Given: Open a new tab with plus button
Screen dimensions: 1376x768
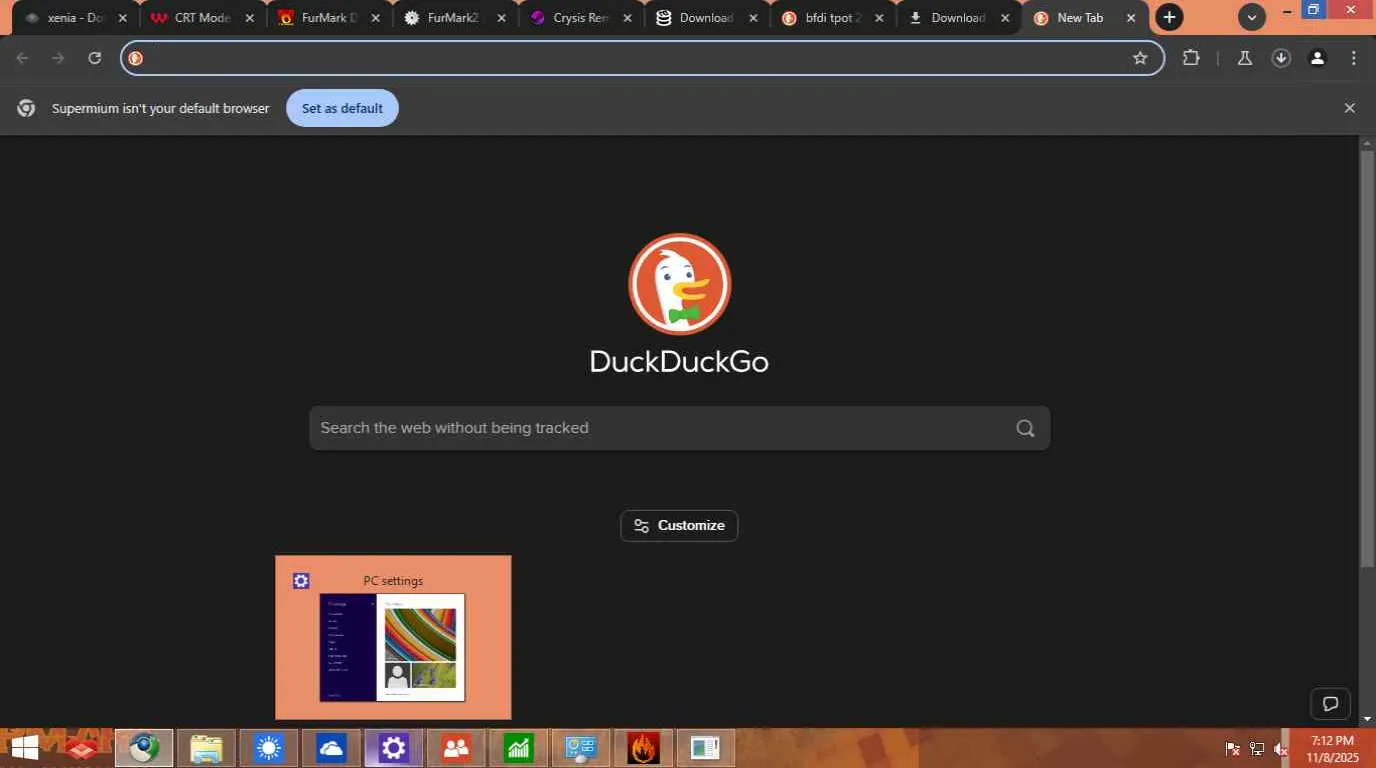Looking at the screenshot, I should click(1169, 17).
